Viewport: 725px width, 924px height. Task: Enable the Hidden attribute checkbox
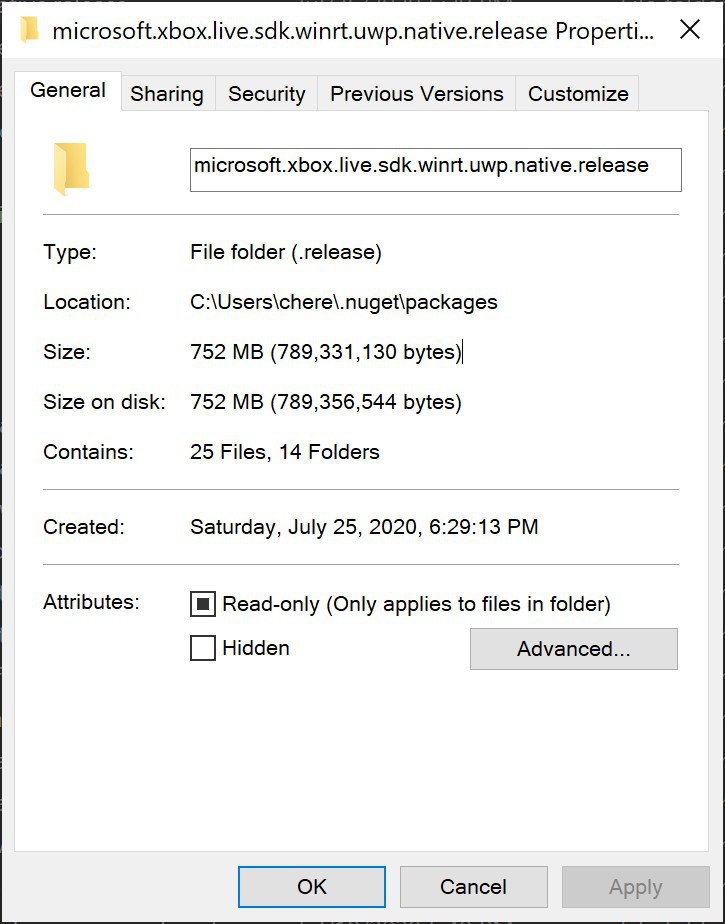pyautogui.click(x=203, y=648)
